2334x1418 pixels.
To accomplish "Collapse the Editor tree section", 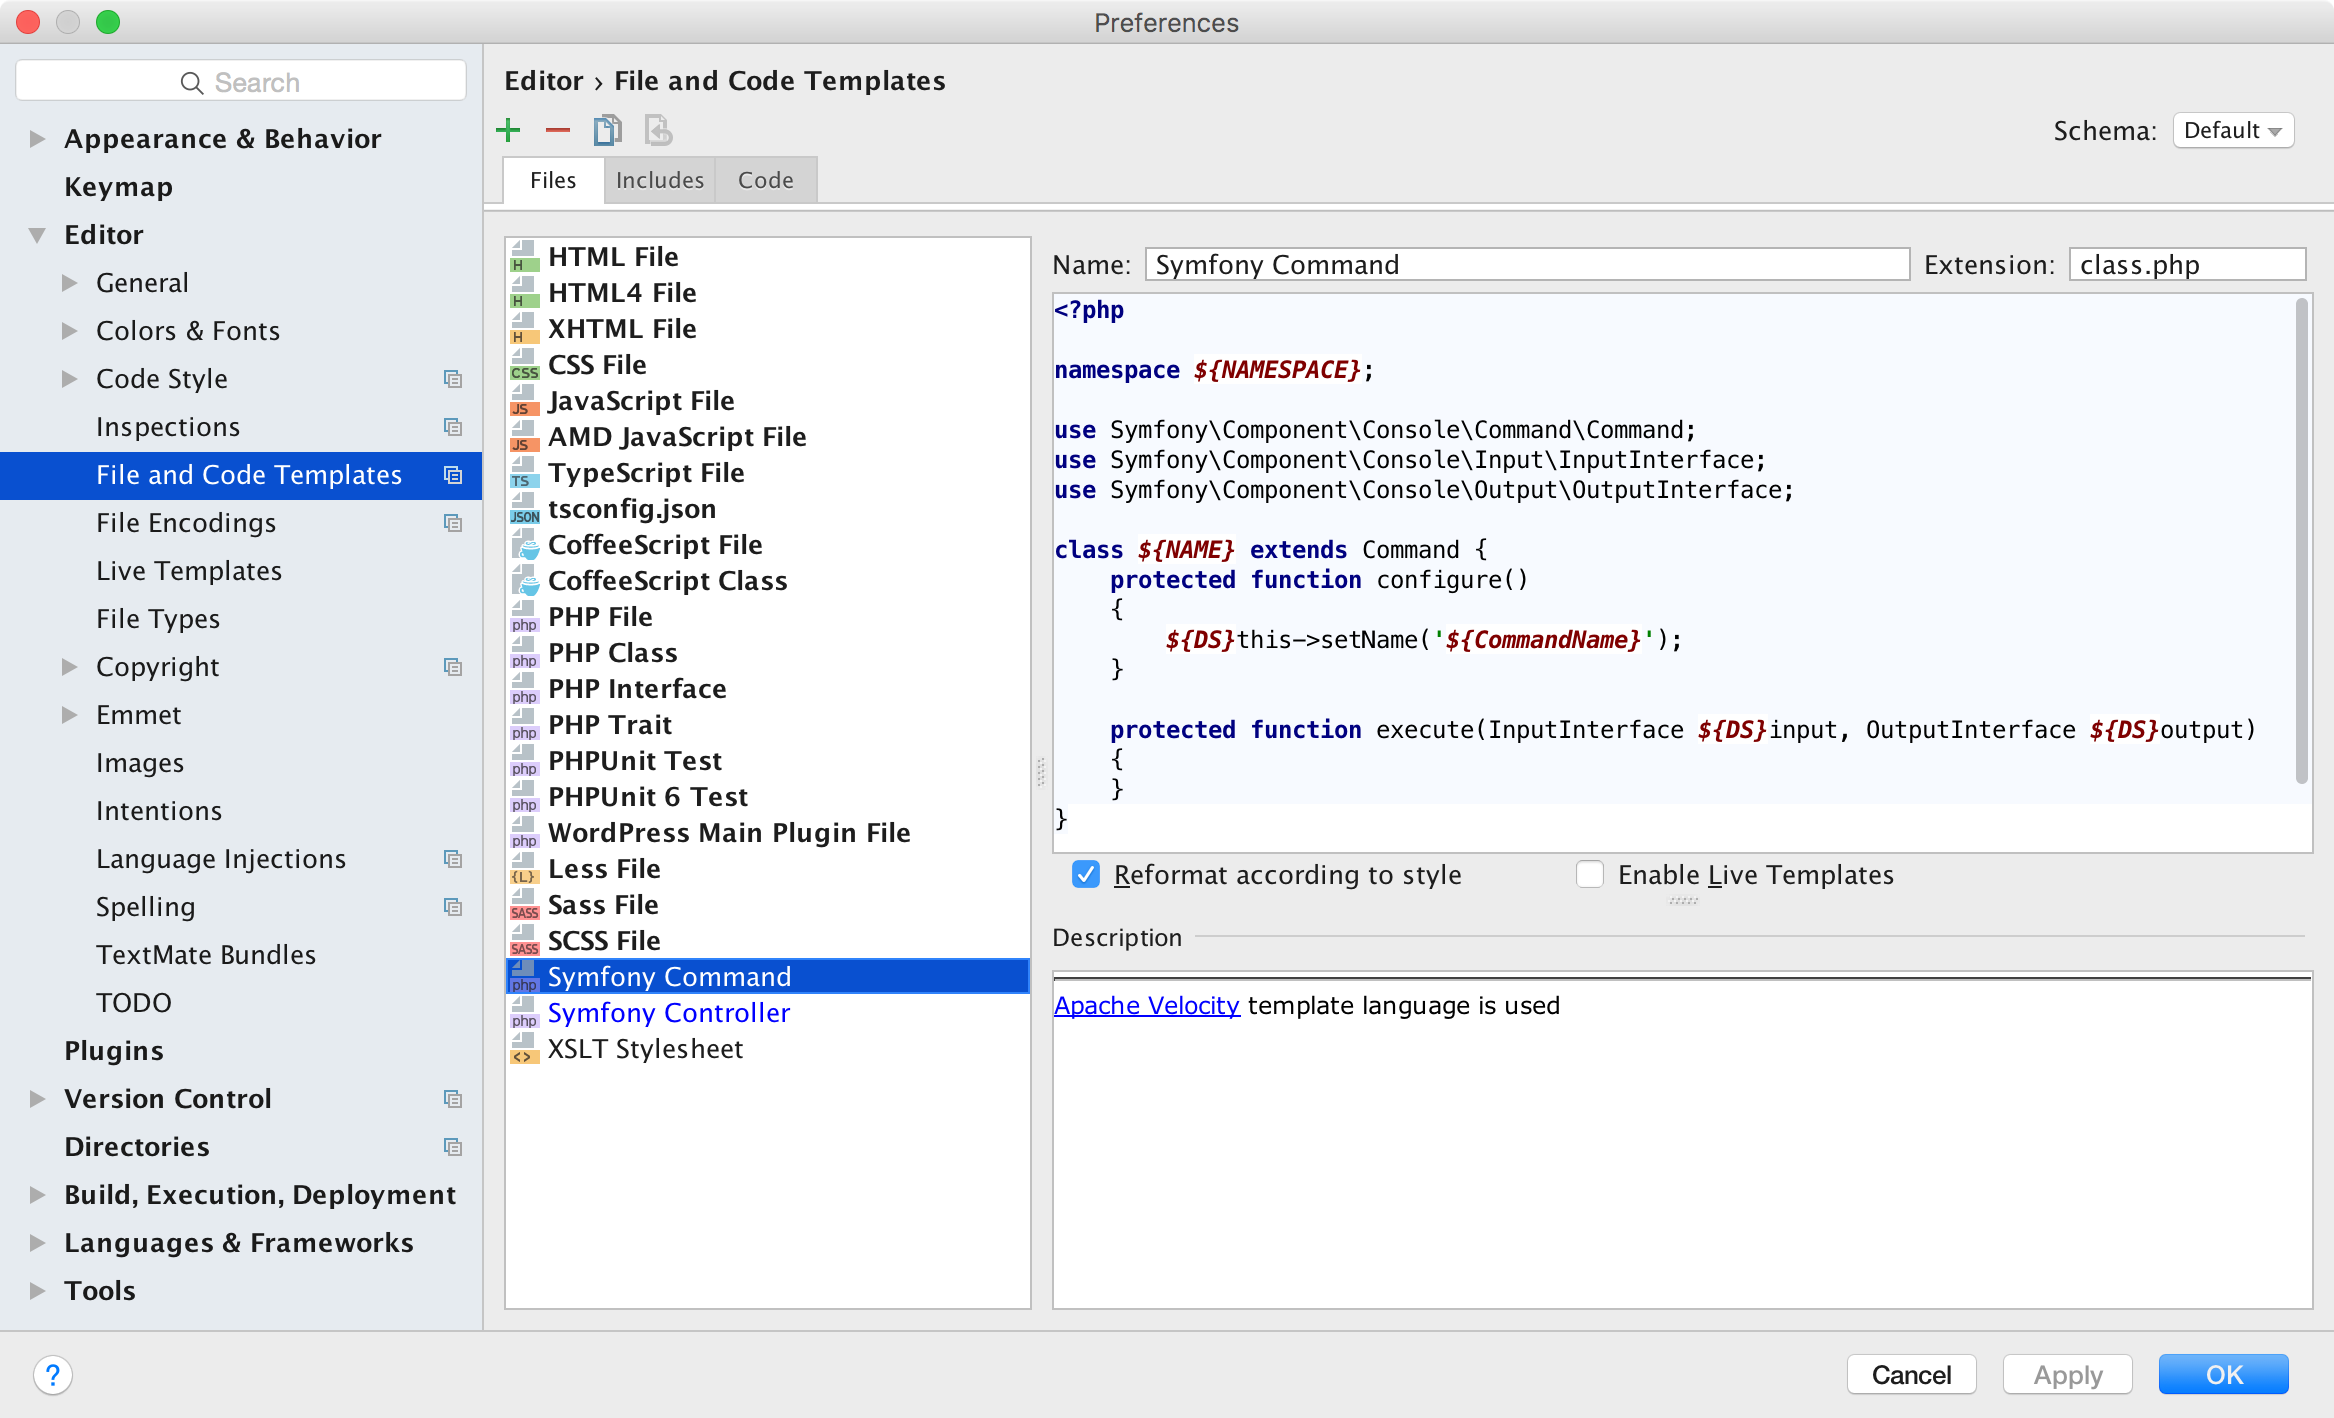I will [37, 235].
